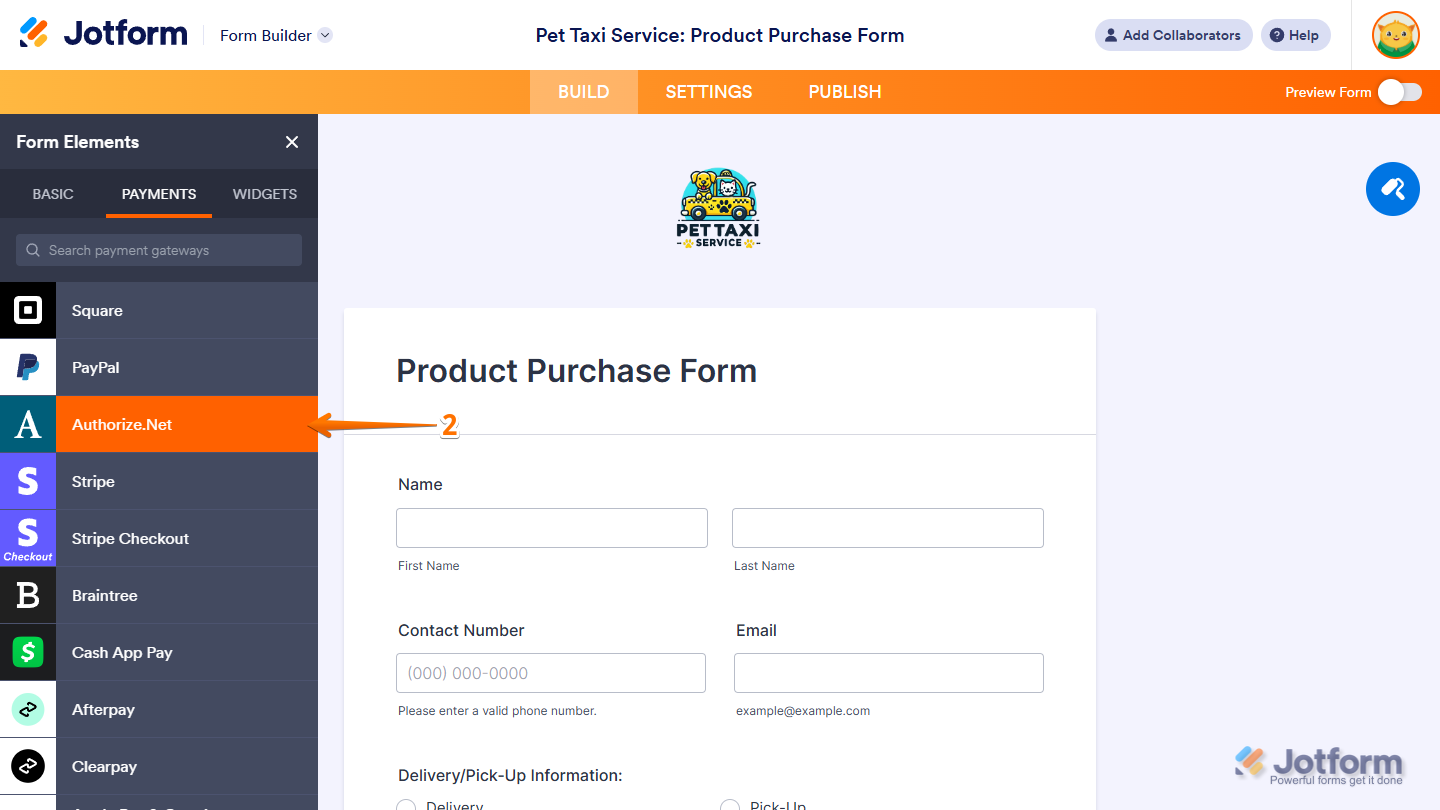
Task: Click the Jotform logo in header
Action: [104, 35]
